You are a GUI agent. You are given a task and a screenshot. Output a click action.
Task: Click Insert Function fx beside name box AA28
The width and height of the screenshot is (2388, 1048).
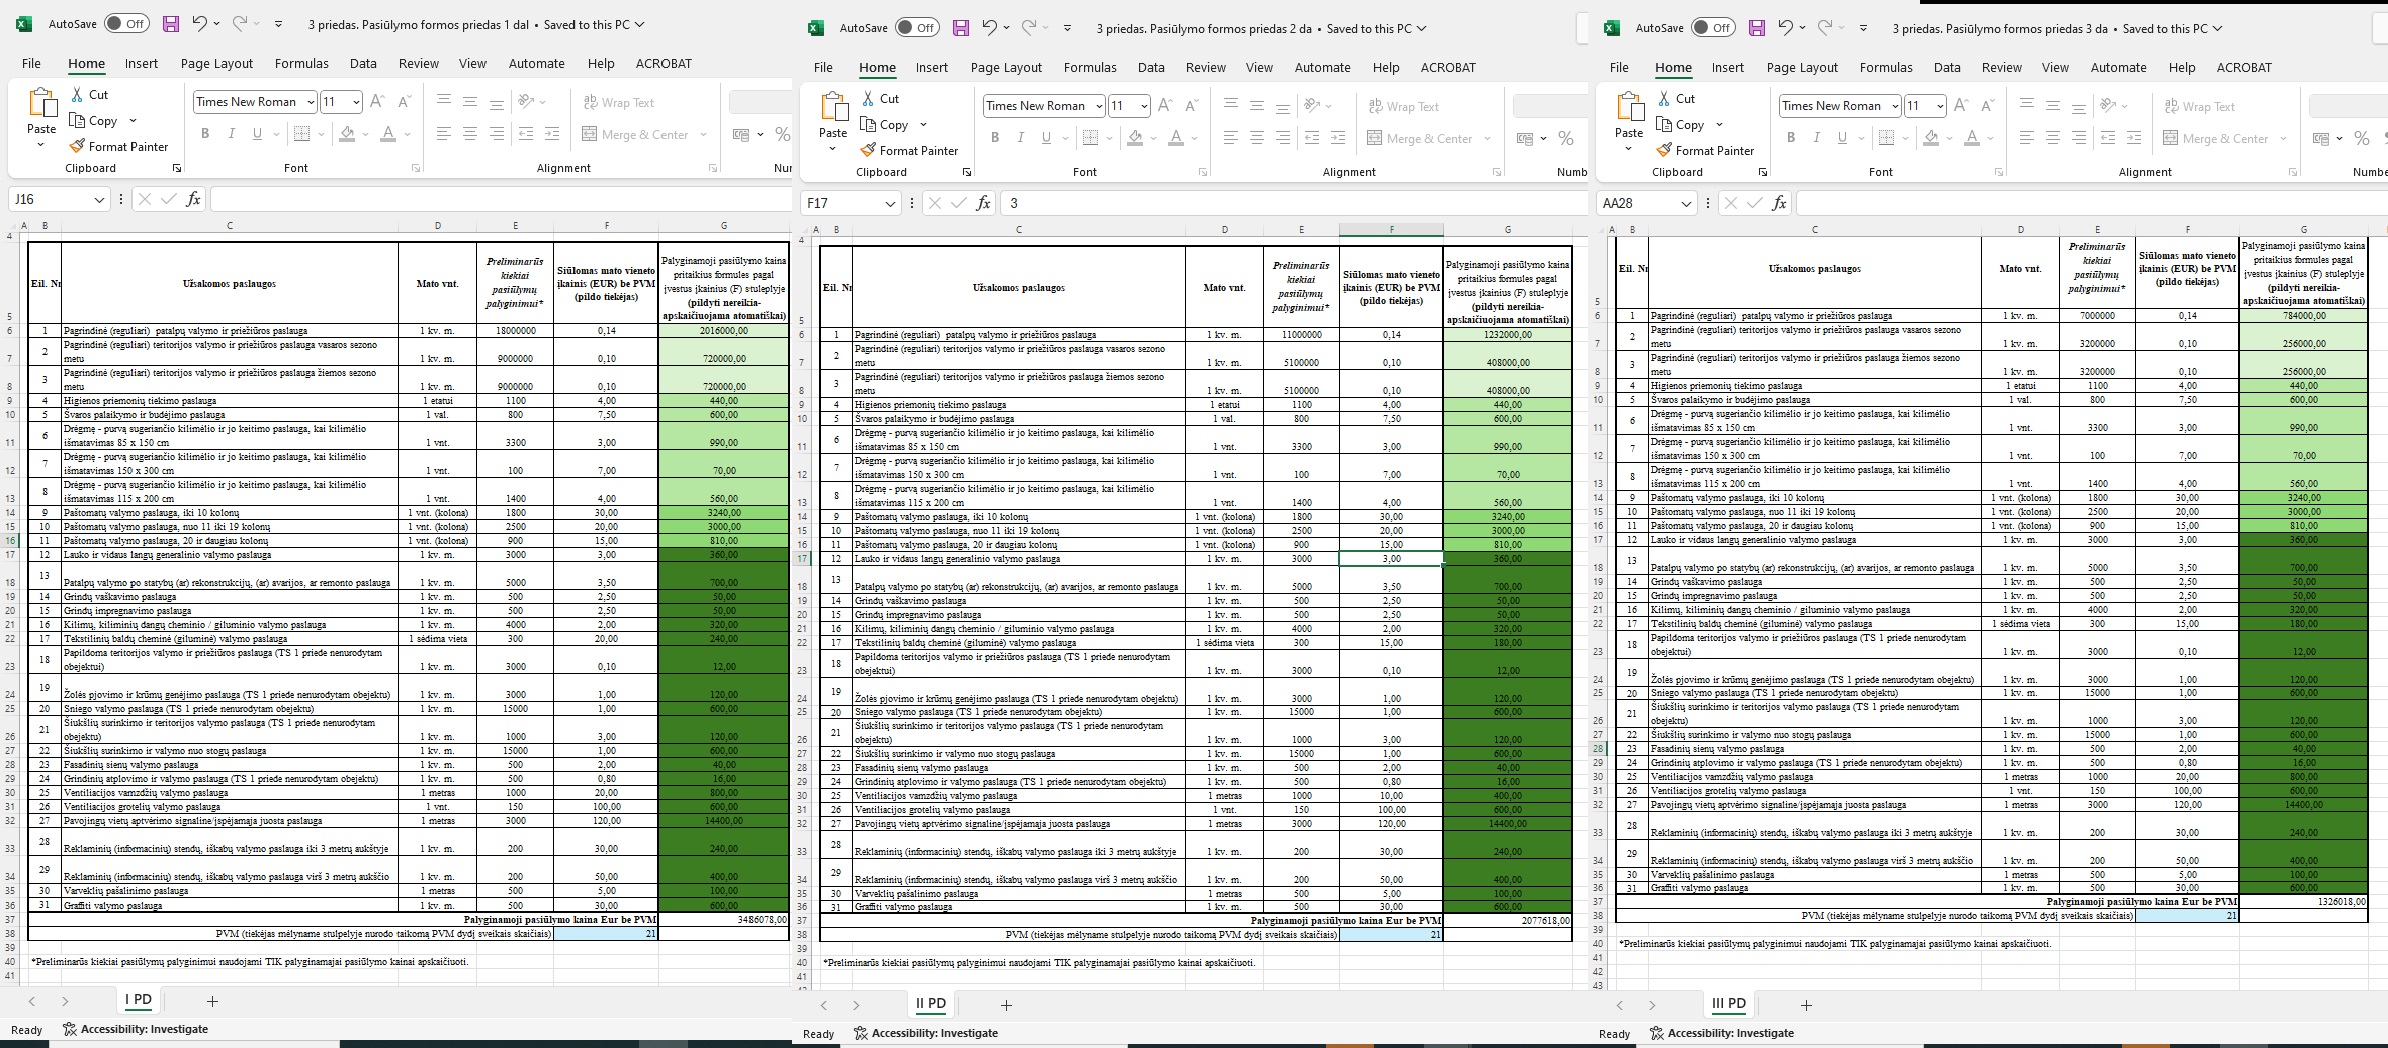tap(1779, 203)
